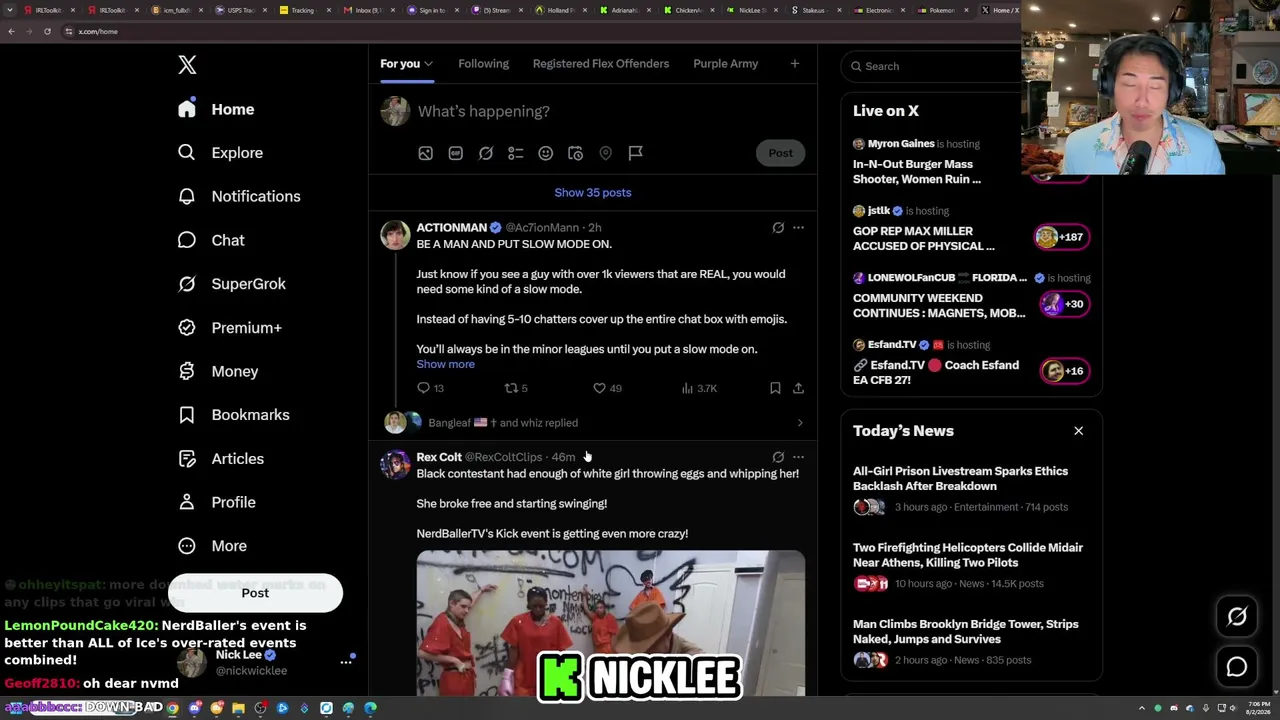This screenshot has width=1280, height=720.
Task: Go to Home in the sidebar
Action: coord(217,109)
